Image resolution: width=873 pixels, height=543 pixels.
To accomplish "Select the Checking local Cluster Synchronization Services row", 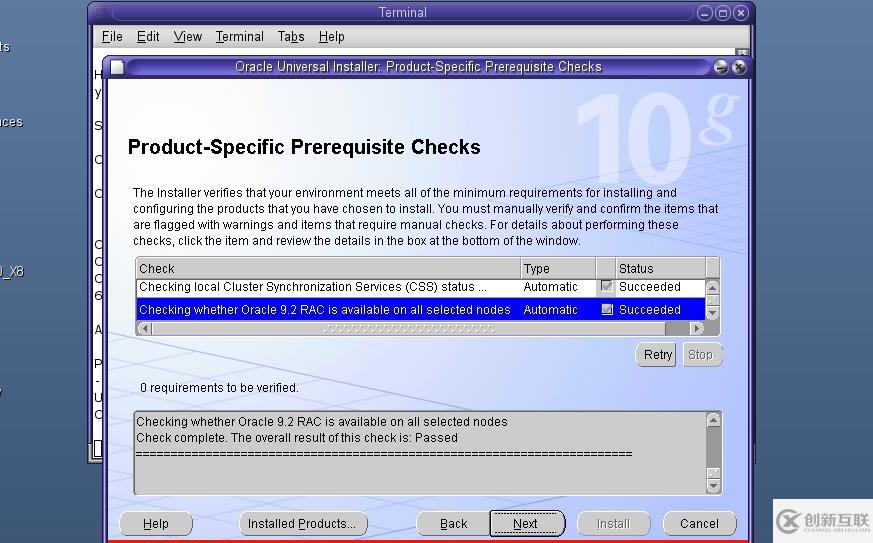I will [x=420, y=287].
